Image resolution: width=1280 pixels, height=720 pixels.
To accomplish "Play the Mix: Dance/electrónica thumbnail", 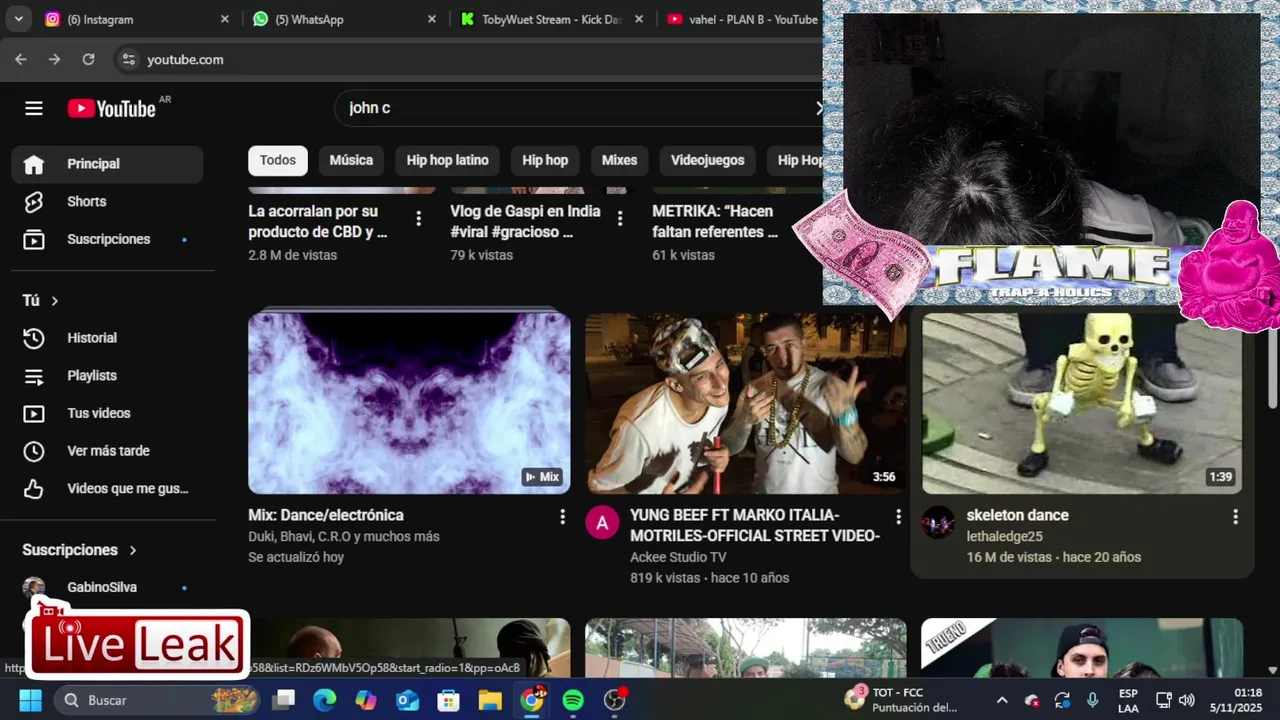I will point(409,403).
